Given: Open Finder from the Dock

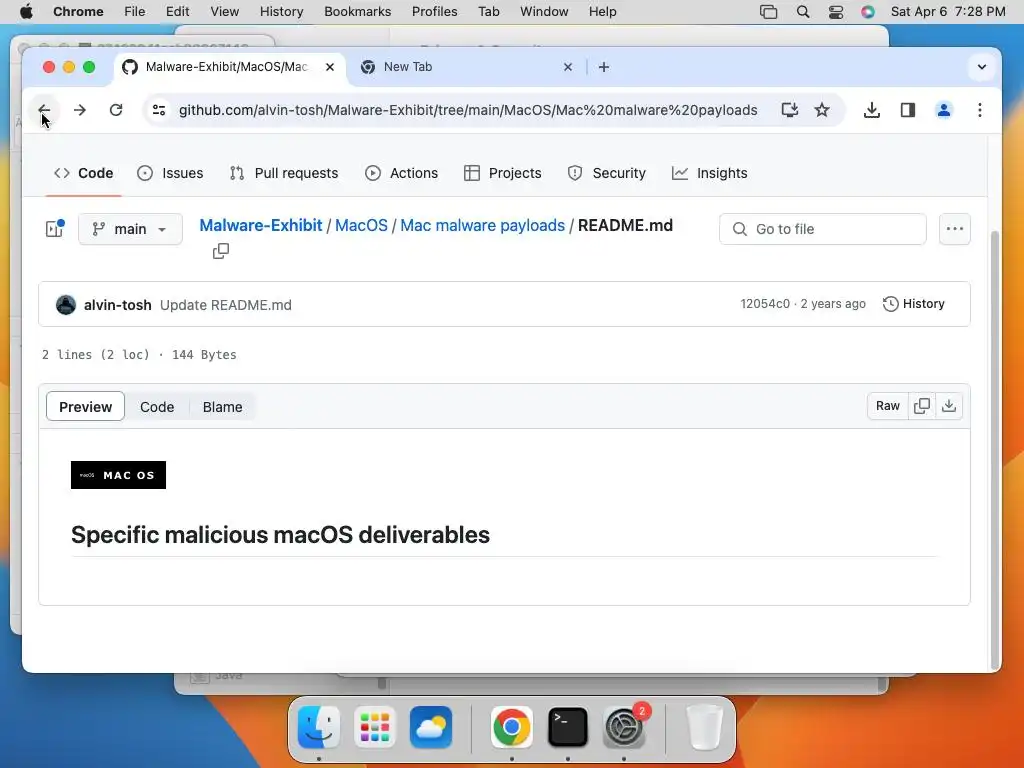Looking at the screenshot, I should point(319,727).
